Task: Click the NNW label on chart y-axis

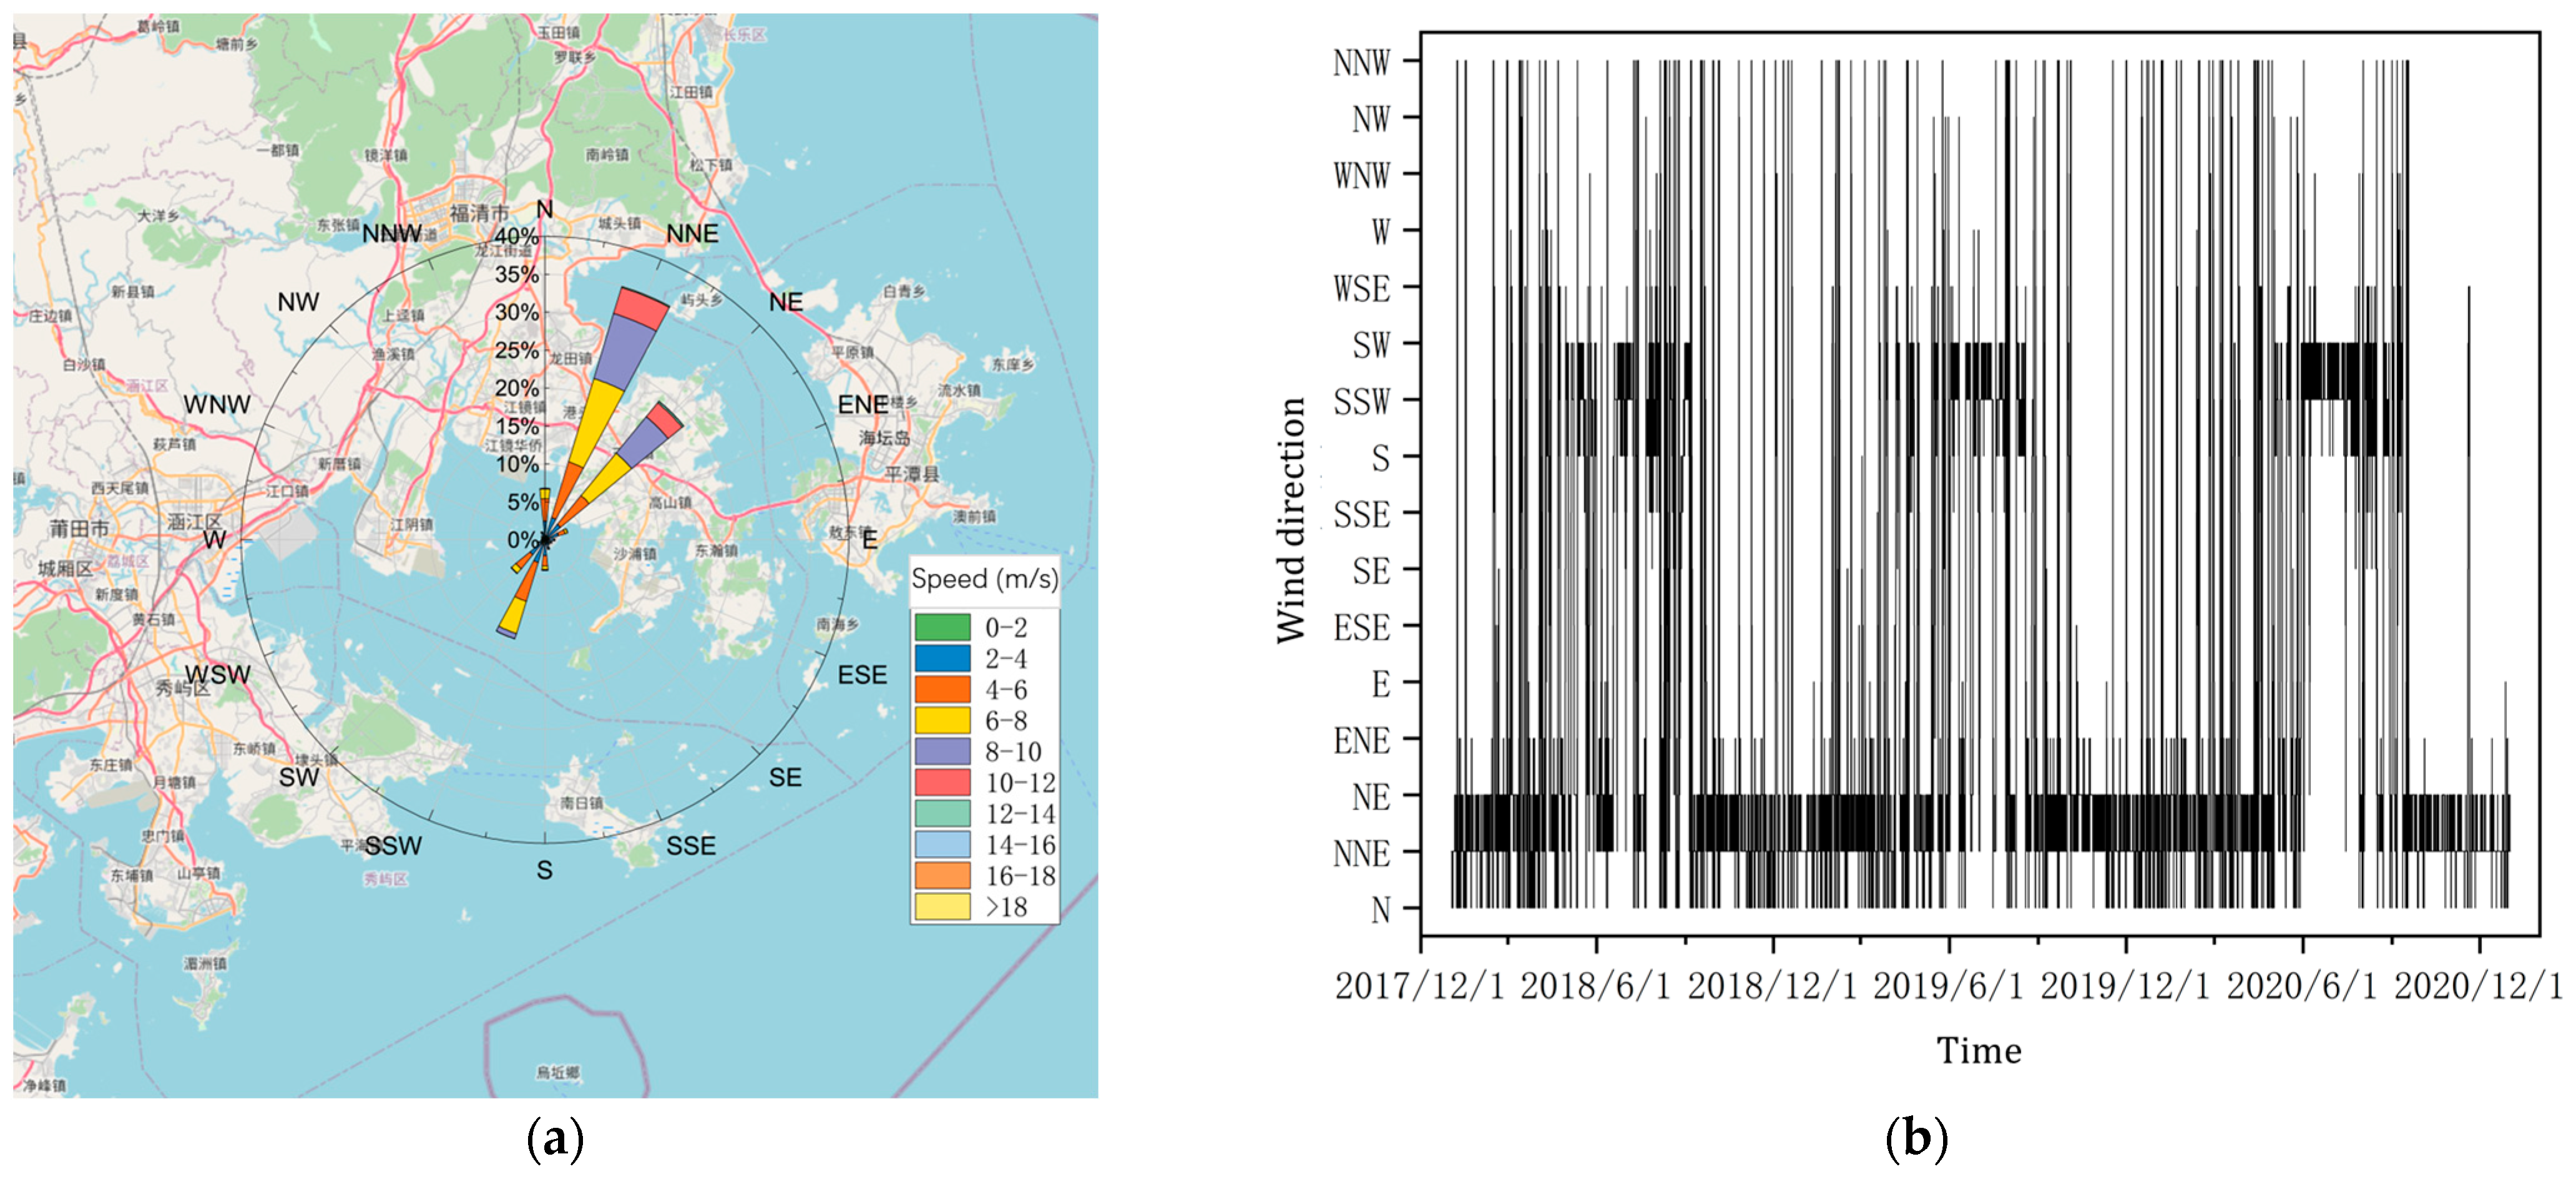Action: 1361,63
